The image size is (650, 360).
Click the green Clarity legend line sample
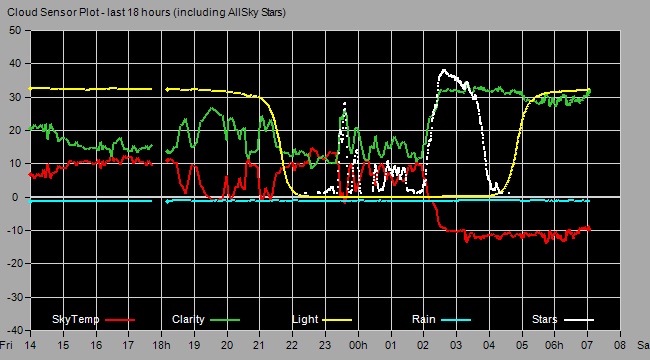225,320
